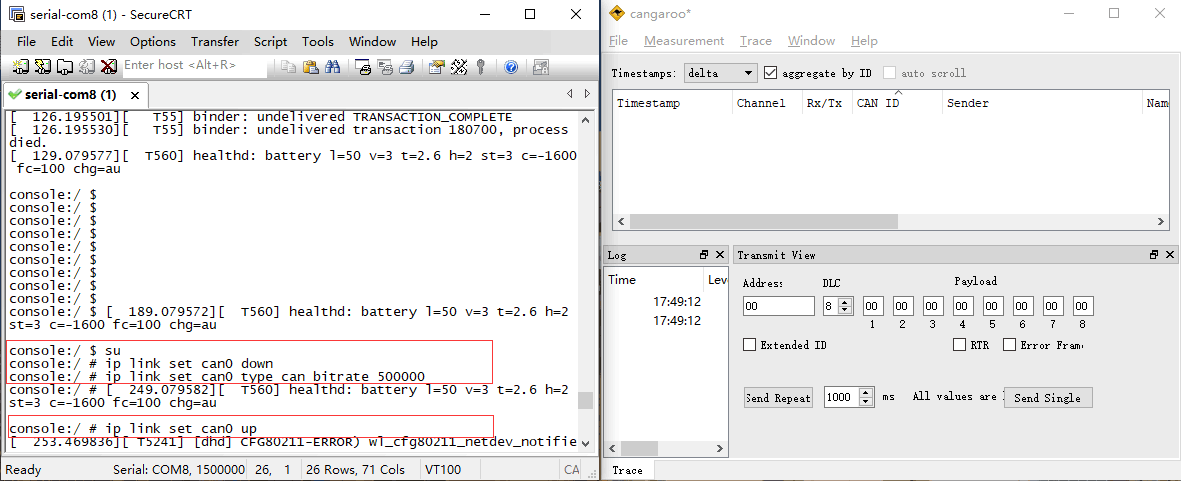Click the Quick Connect lightning icon

coord(43,67)
